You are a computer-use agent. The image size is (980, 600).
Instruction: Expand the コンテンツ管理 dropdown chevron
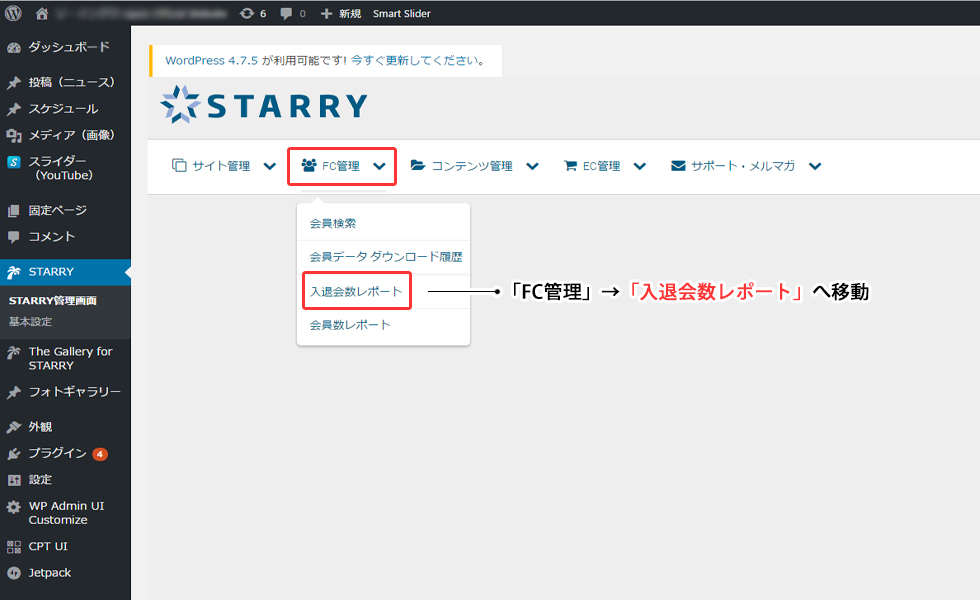click(532, 166)
